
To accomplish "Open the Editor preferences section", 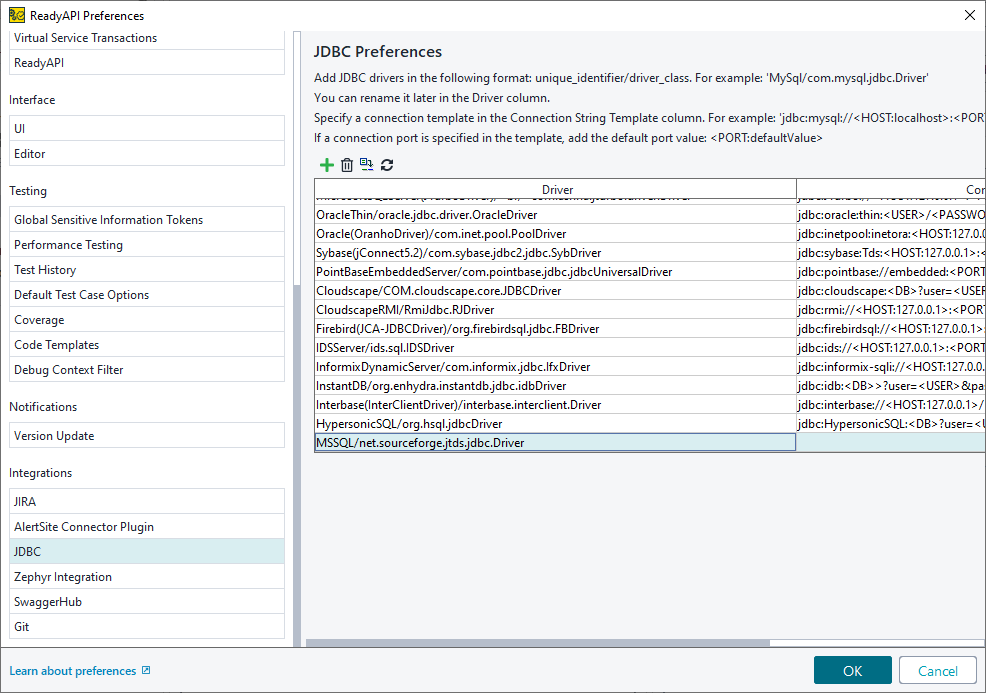I will (x=146, y=153).
